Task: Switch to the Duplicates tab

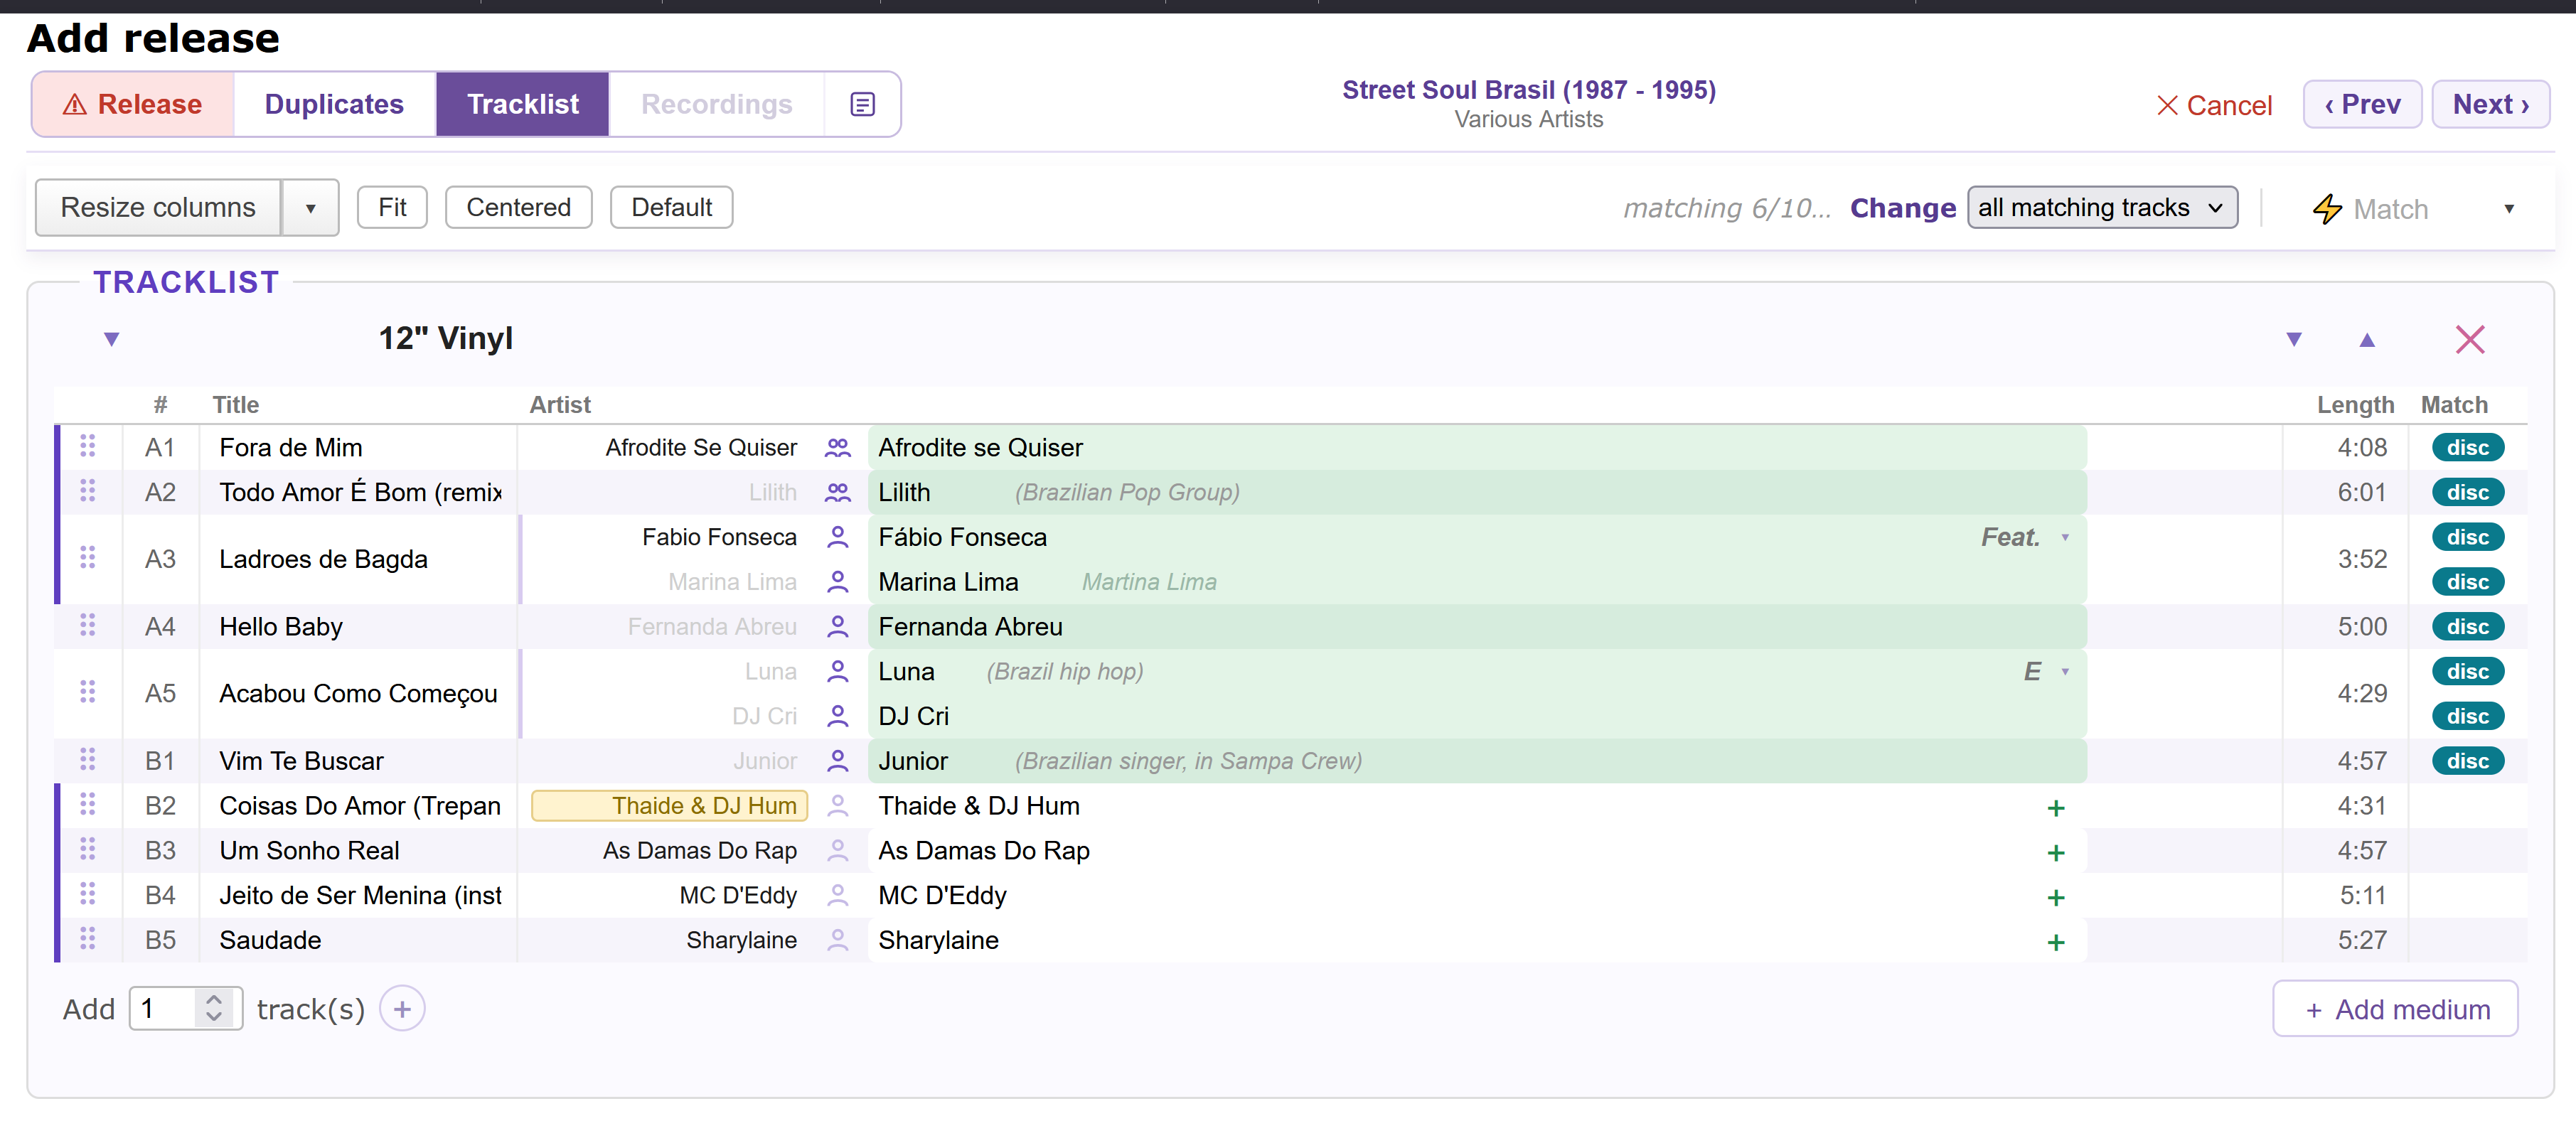Action: pos(334,104)
